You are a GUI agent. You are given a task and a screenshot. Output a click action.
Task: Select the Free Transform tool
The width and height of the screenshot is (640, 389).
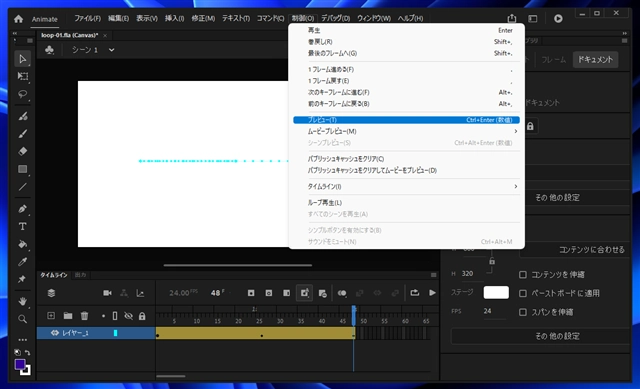pyautogui.click(x=23, y=76)
